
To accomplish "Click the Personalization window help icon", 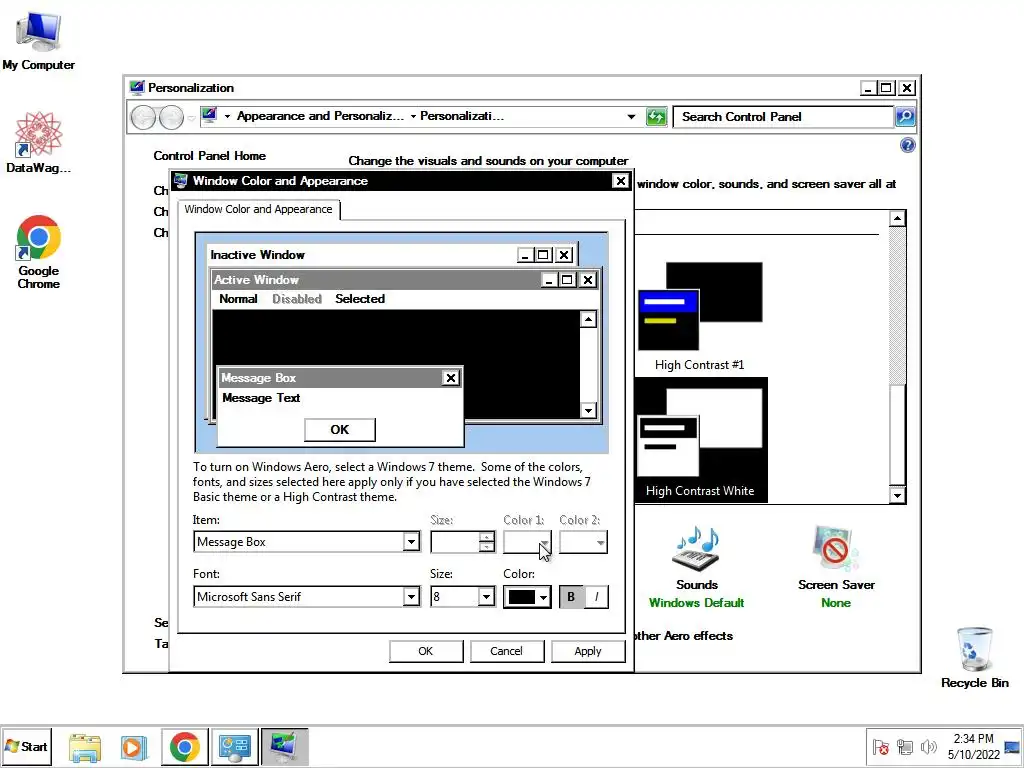I will (x=907, y=145).
